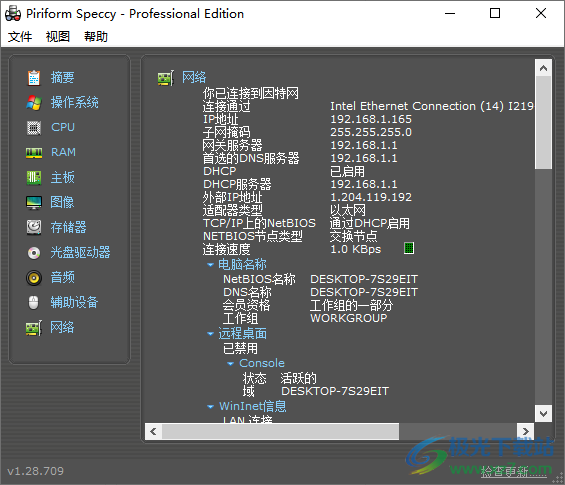
Task: Click the IP address value 192.168.1.165
Action: point(371,119)
